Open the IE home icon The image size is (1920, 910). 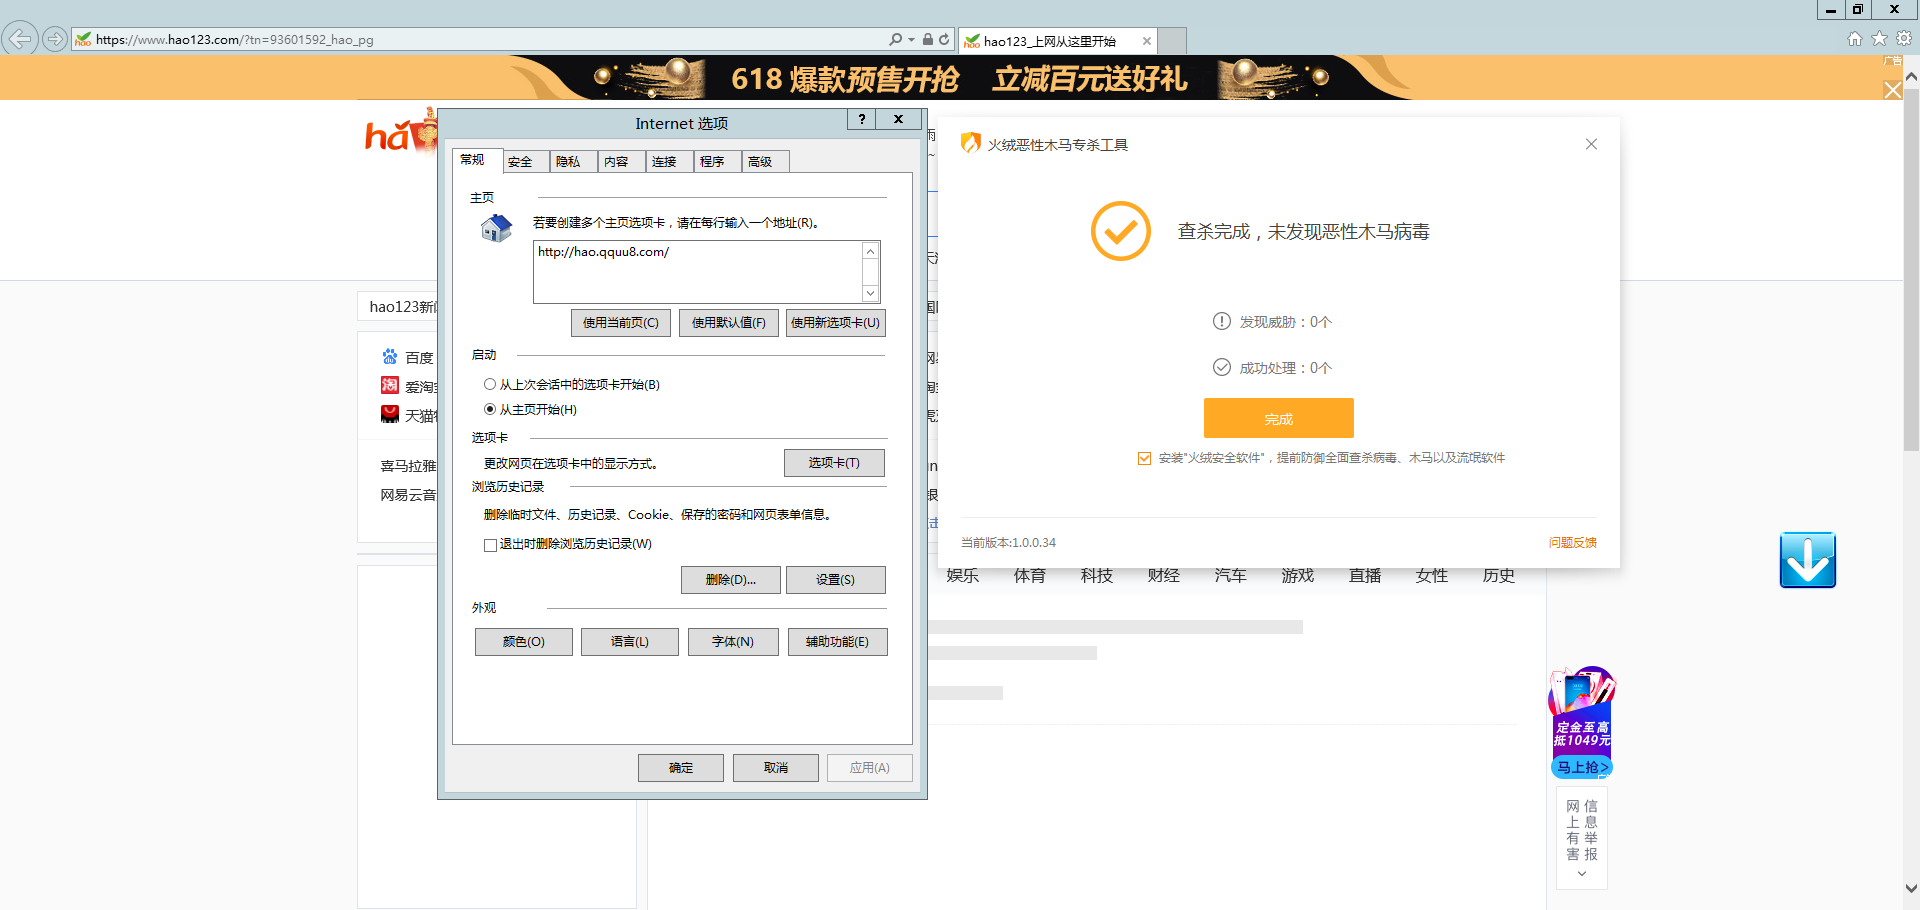pyautogui.click(x=1854, y=39)
